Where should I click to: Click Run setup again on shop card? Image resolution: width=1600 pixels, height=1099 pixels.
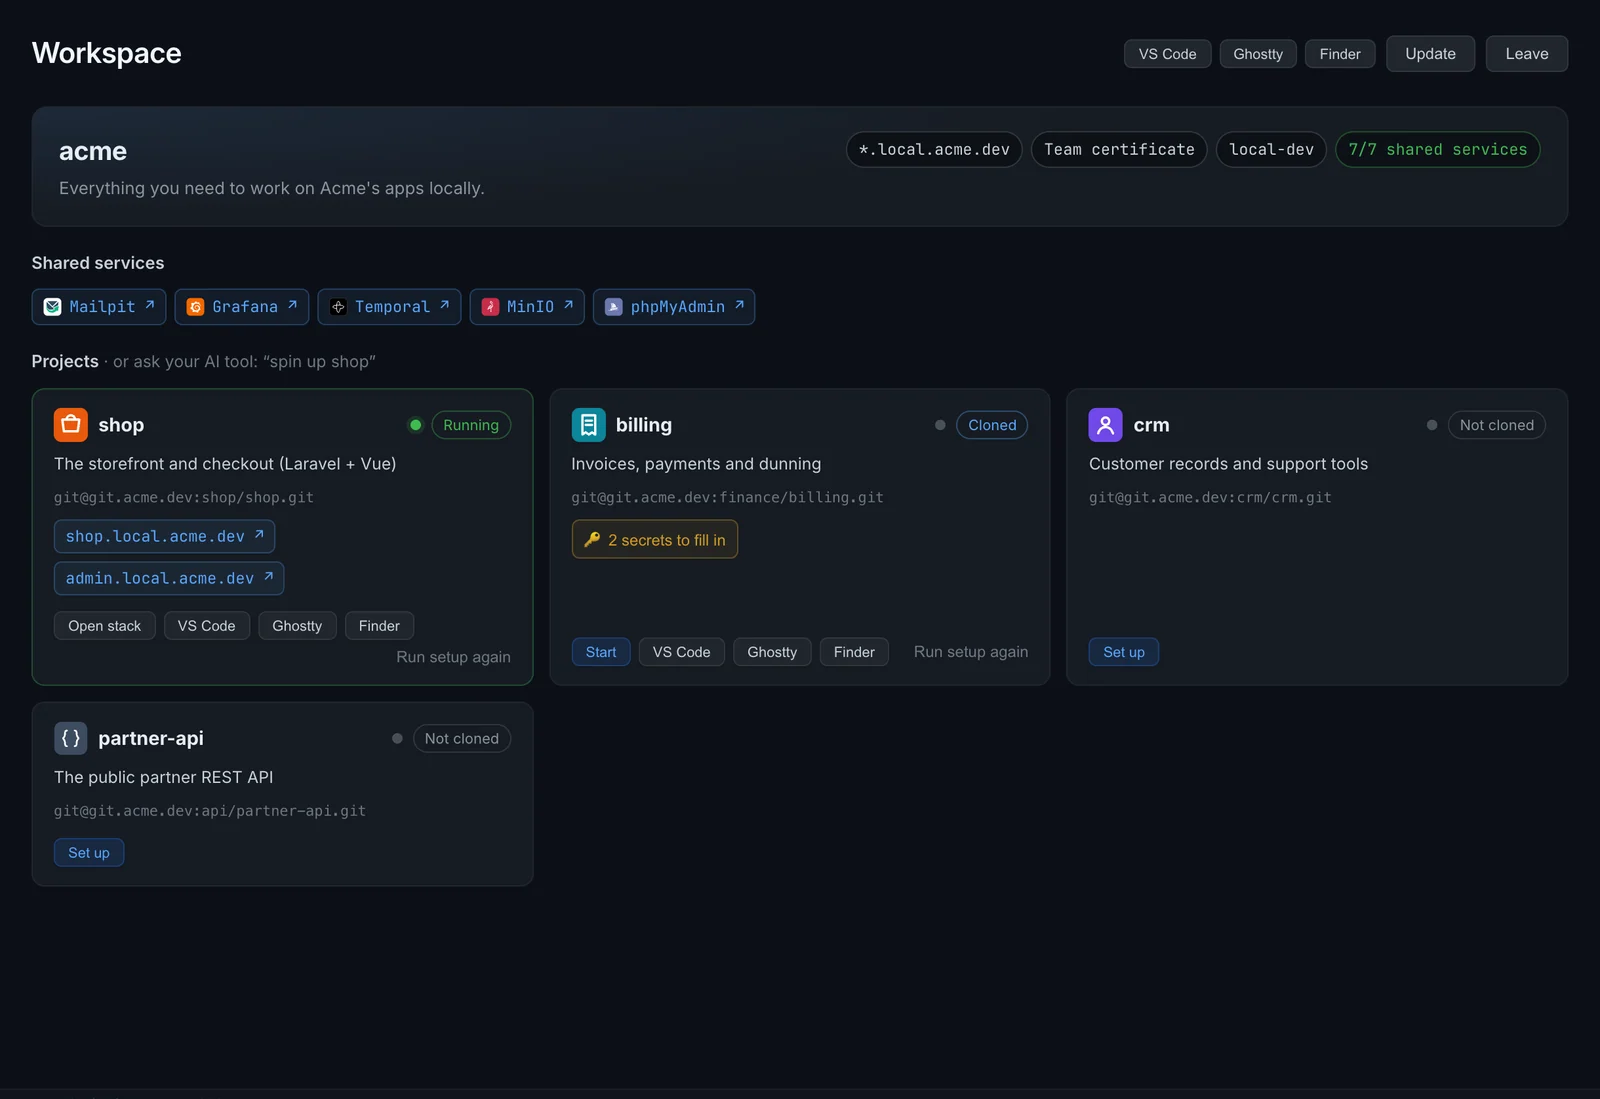coord(453,657)
